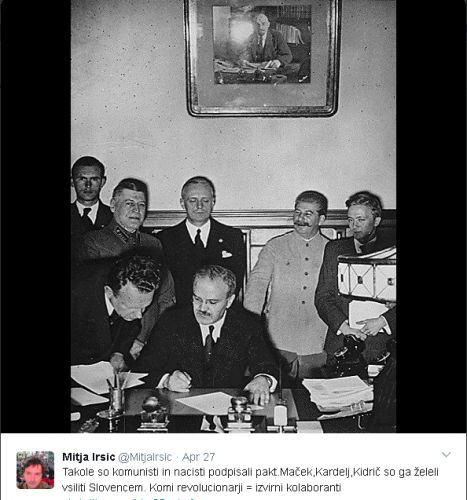The width and height of the screenshot is (467, 500).
Task: Enlarge the black-and-white pact signing photo
Action: click(233, 216)
